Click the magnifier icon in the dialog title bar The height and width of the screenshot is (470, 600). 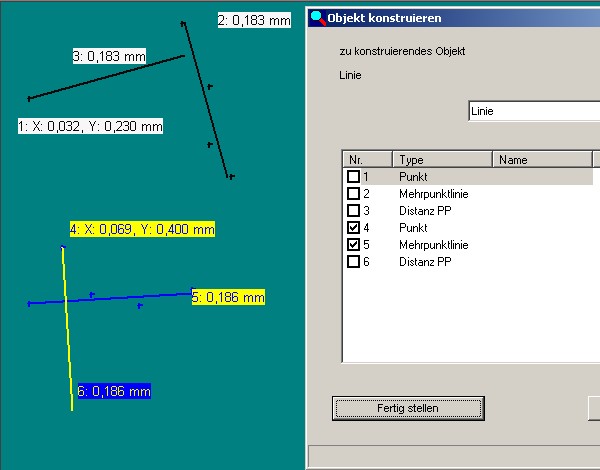[318, 18]
